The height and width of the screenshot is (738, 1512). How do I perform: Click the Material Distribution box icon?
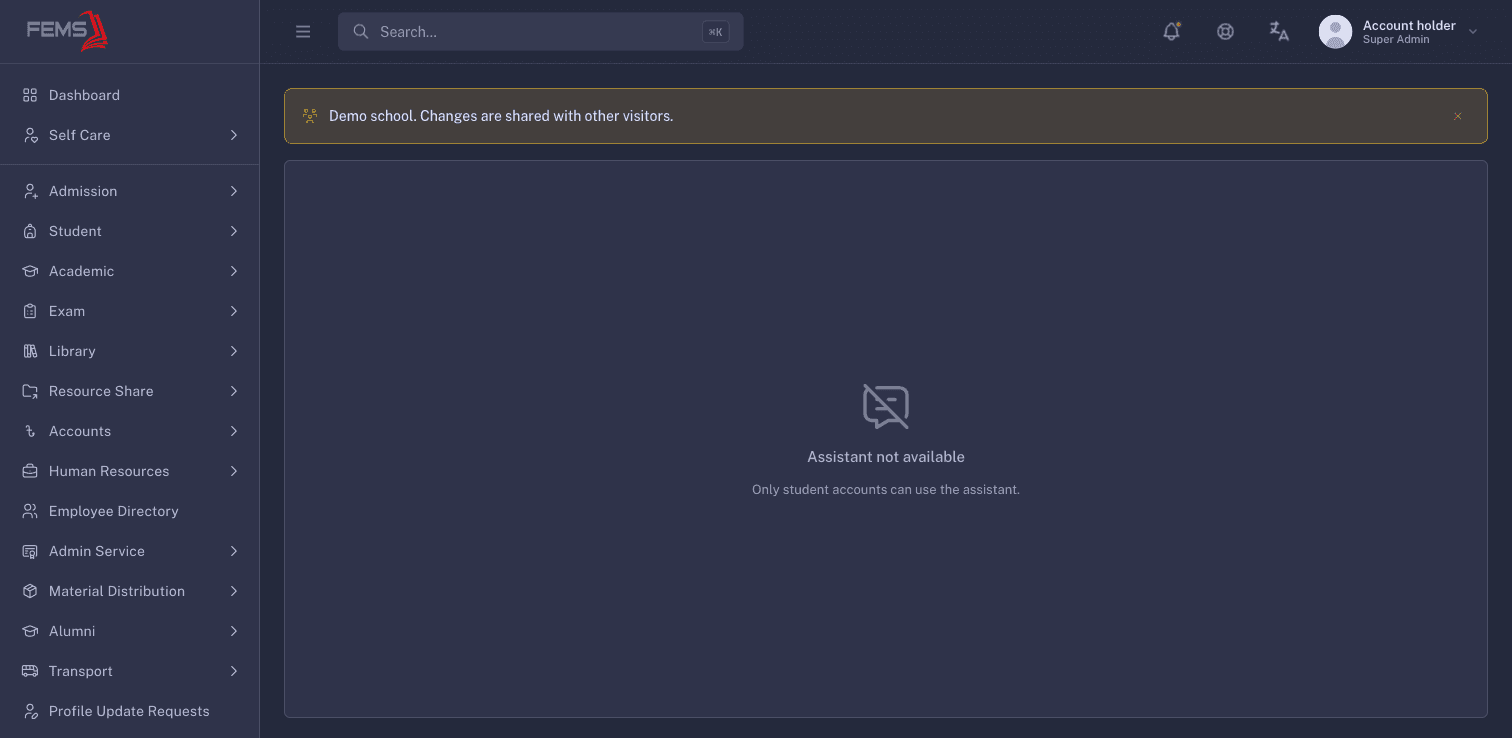click(30, 591)
